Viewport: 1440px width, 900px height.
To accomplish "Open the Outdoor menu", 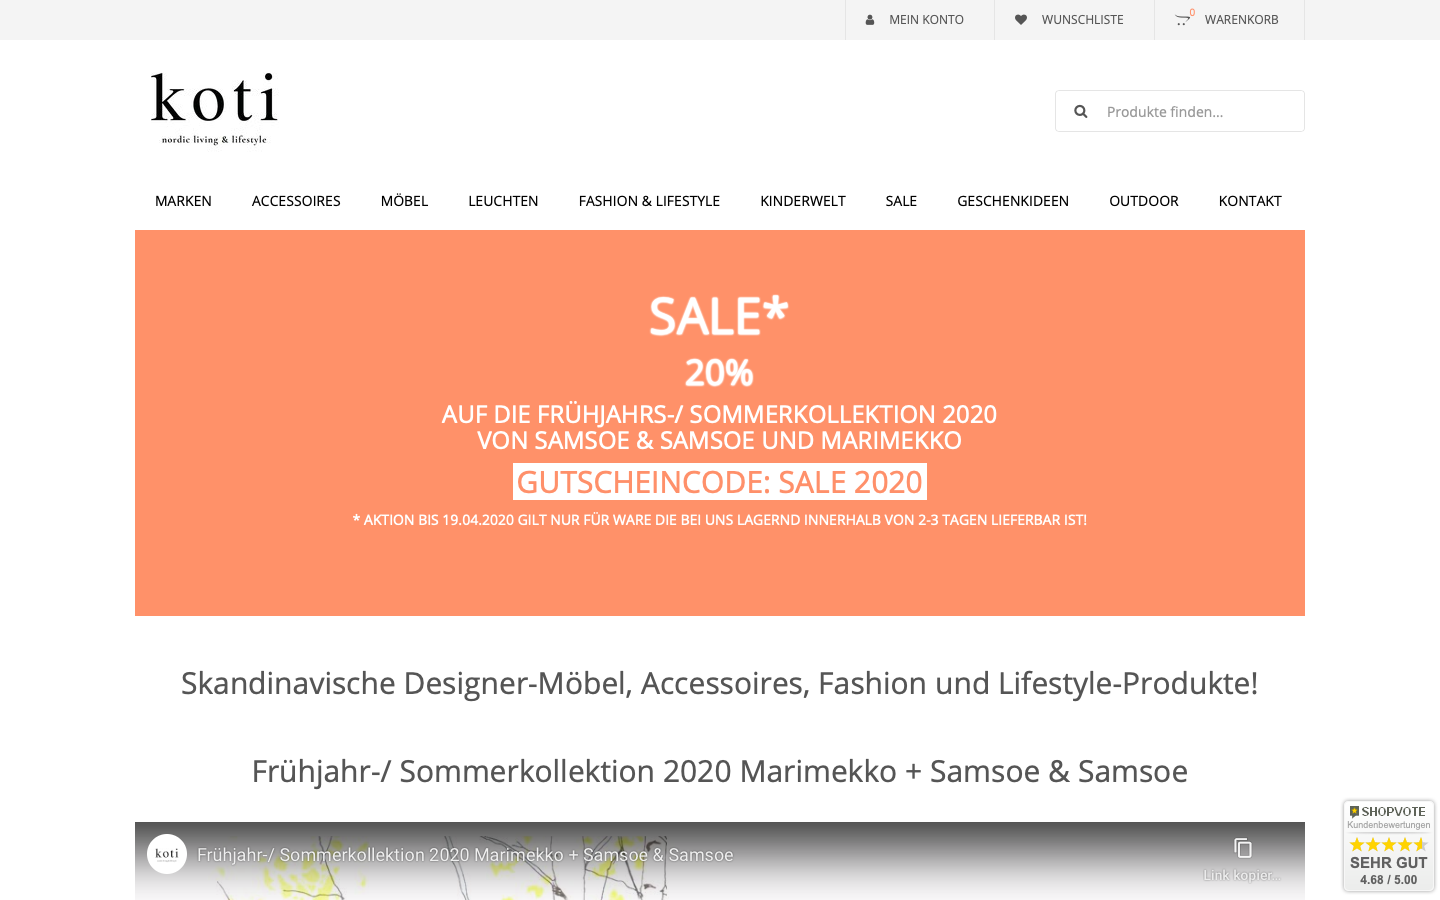I will (x=1144, y=201).
